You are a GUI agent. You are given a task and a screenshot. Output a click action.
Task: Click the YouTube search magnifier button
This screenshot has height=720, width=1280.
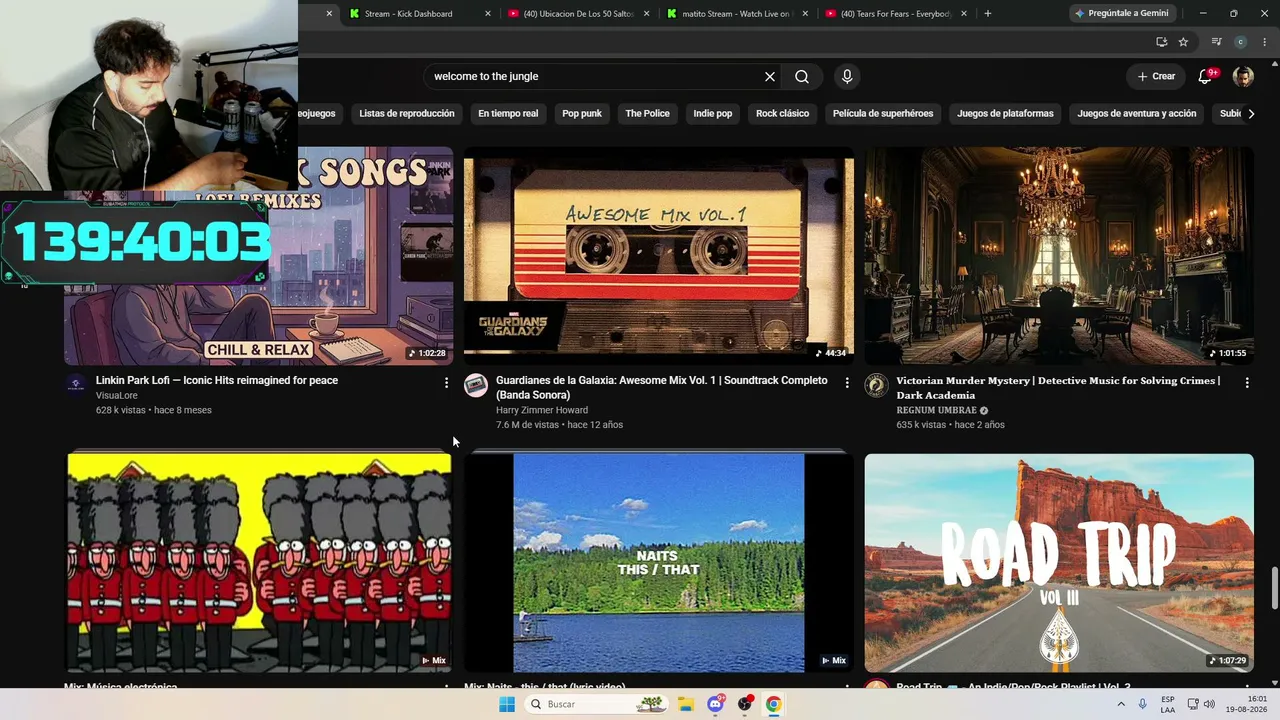coord(802,77)
